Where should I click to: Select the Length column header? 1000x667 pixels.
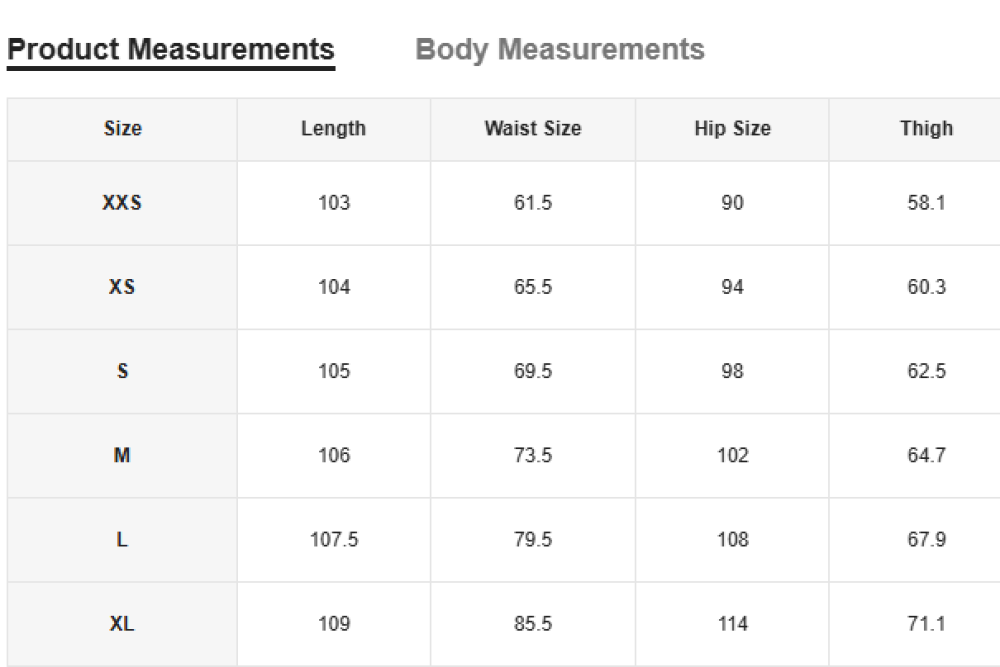click(333, 129)
